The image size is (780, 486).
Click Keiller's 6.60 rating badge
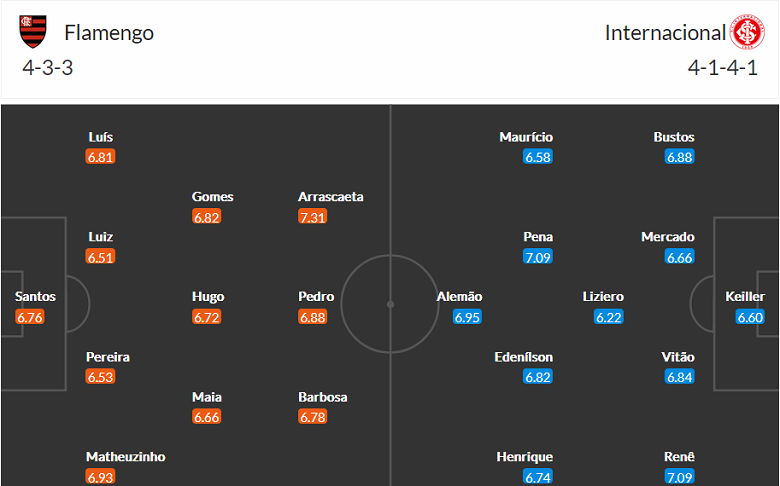click(750, 317)
